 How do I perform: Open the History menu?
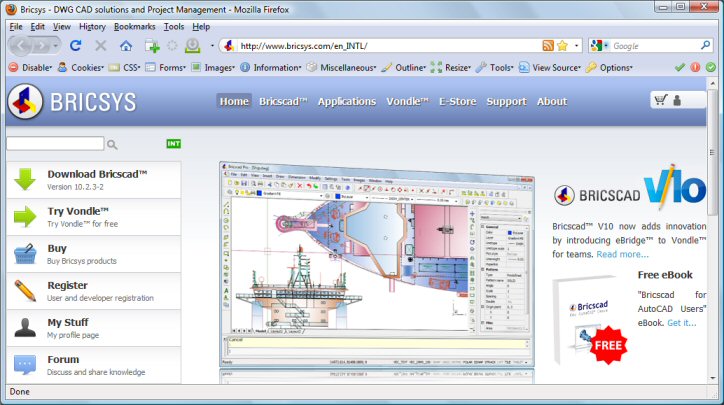pos(92,26)
